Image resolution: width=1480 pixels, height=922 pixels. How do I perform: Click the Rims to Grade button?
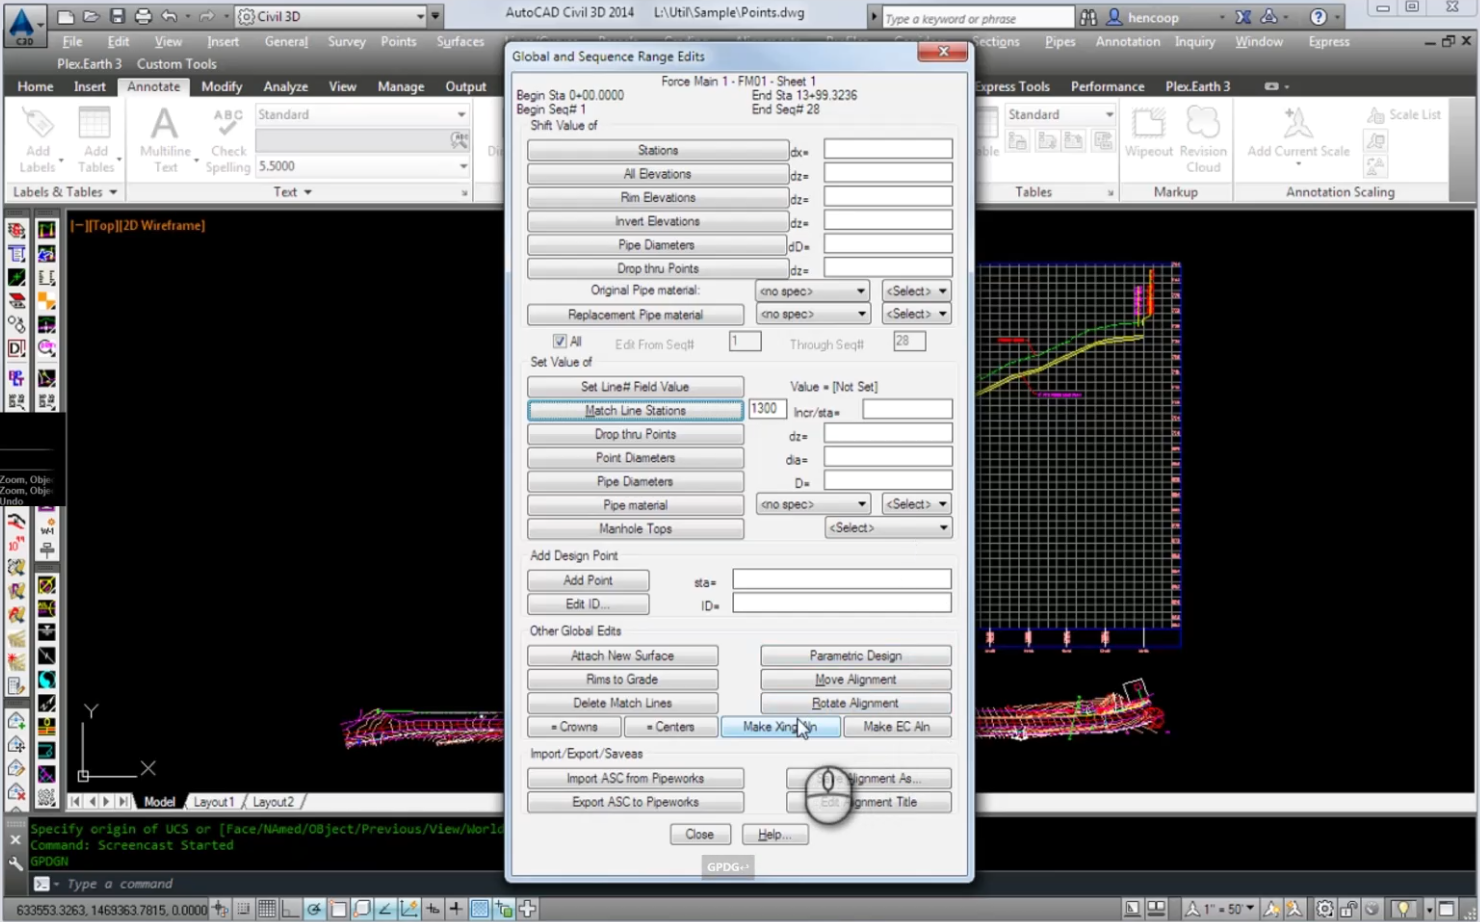(x=622, y=679)
